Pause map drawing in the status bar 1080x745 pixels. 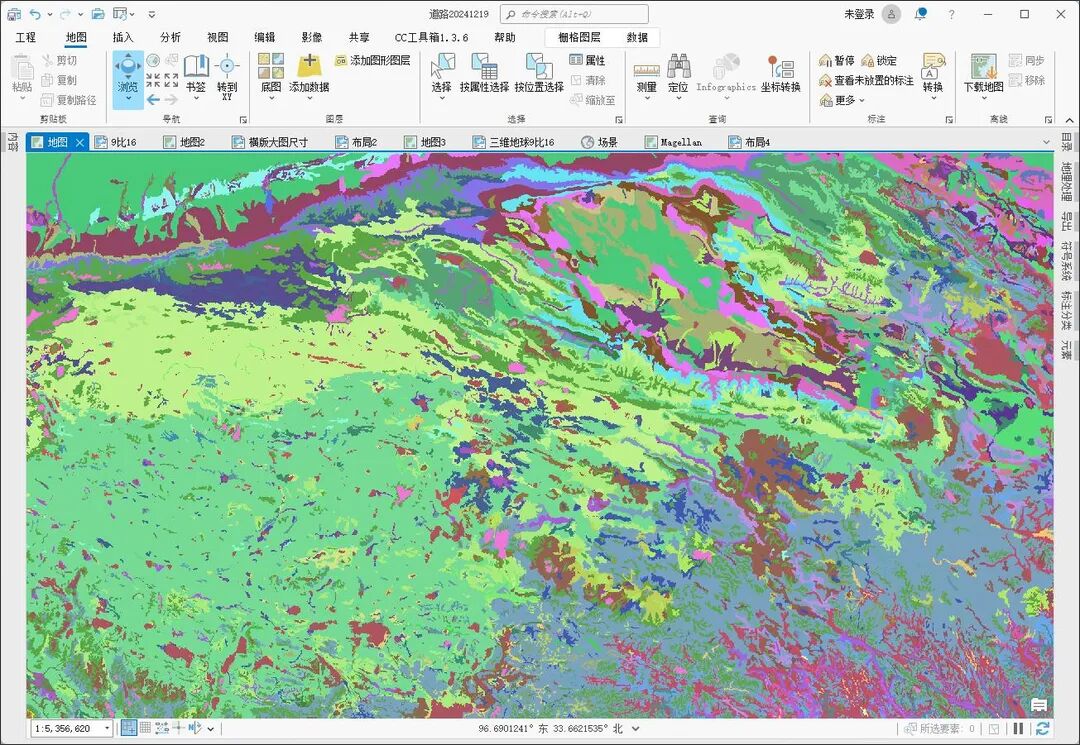[1018, 728]
